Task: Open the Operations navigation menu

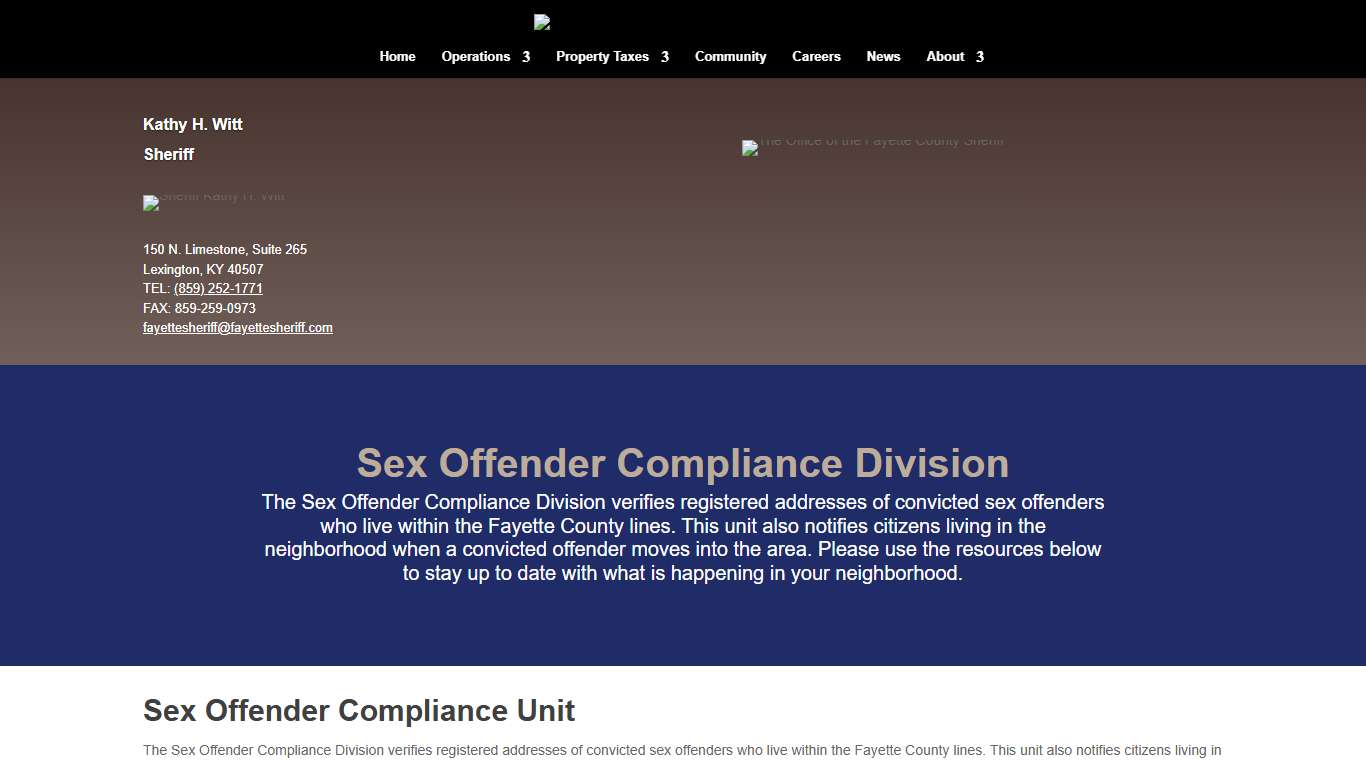Action: click(475, 57)
